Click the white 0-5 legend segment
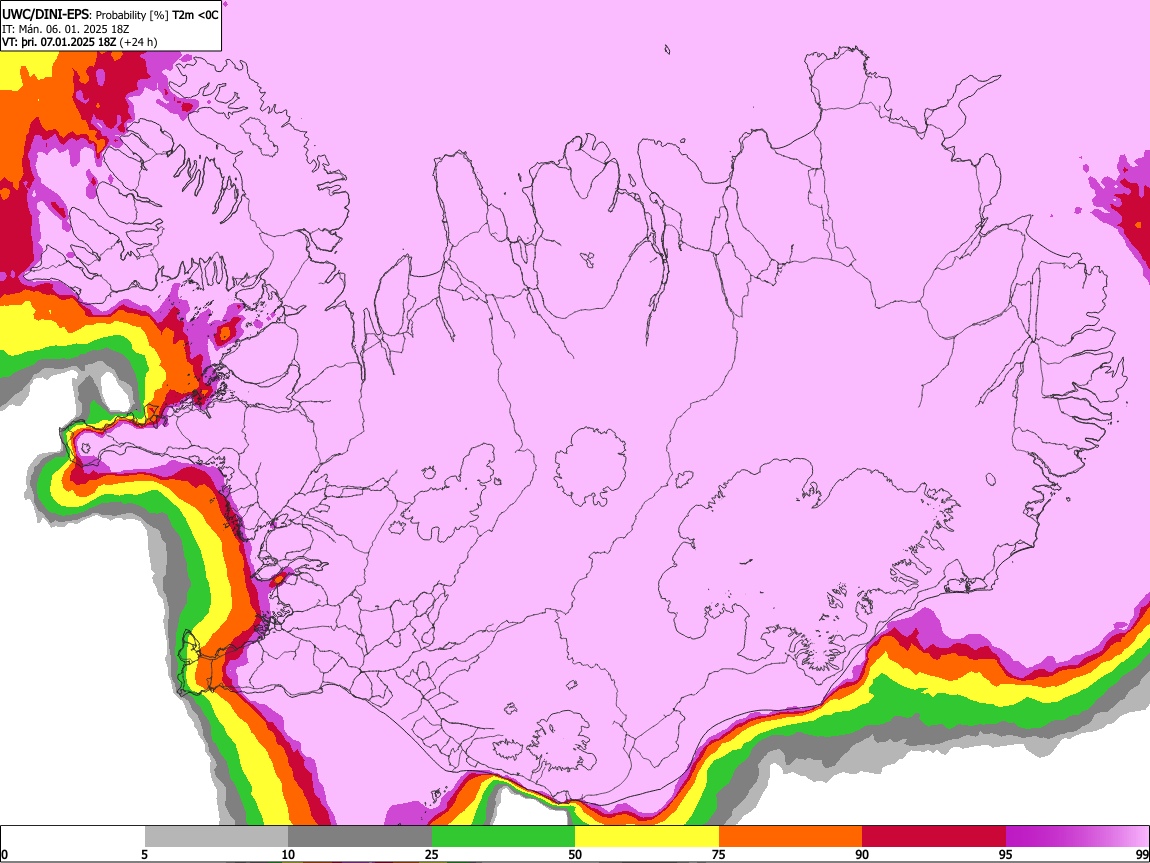 [x=73, y=837]
